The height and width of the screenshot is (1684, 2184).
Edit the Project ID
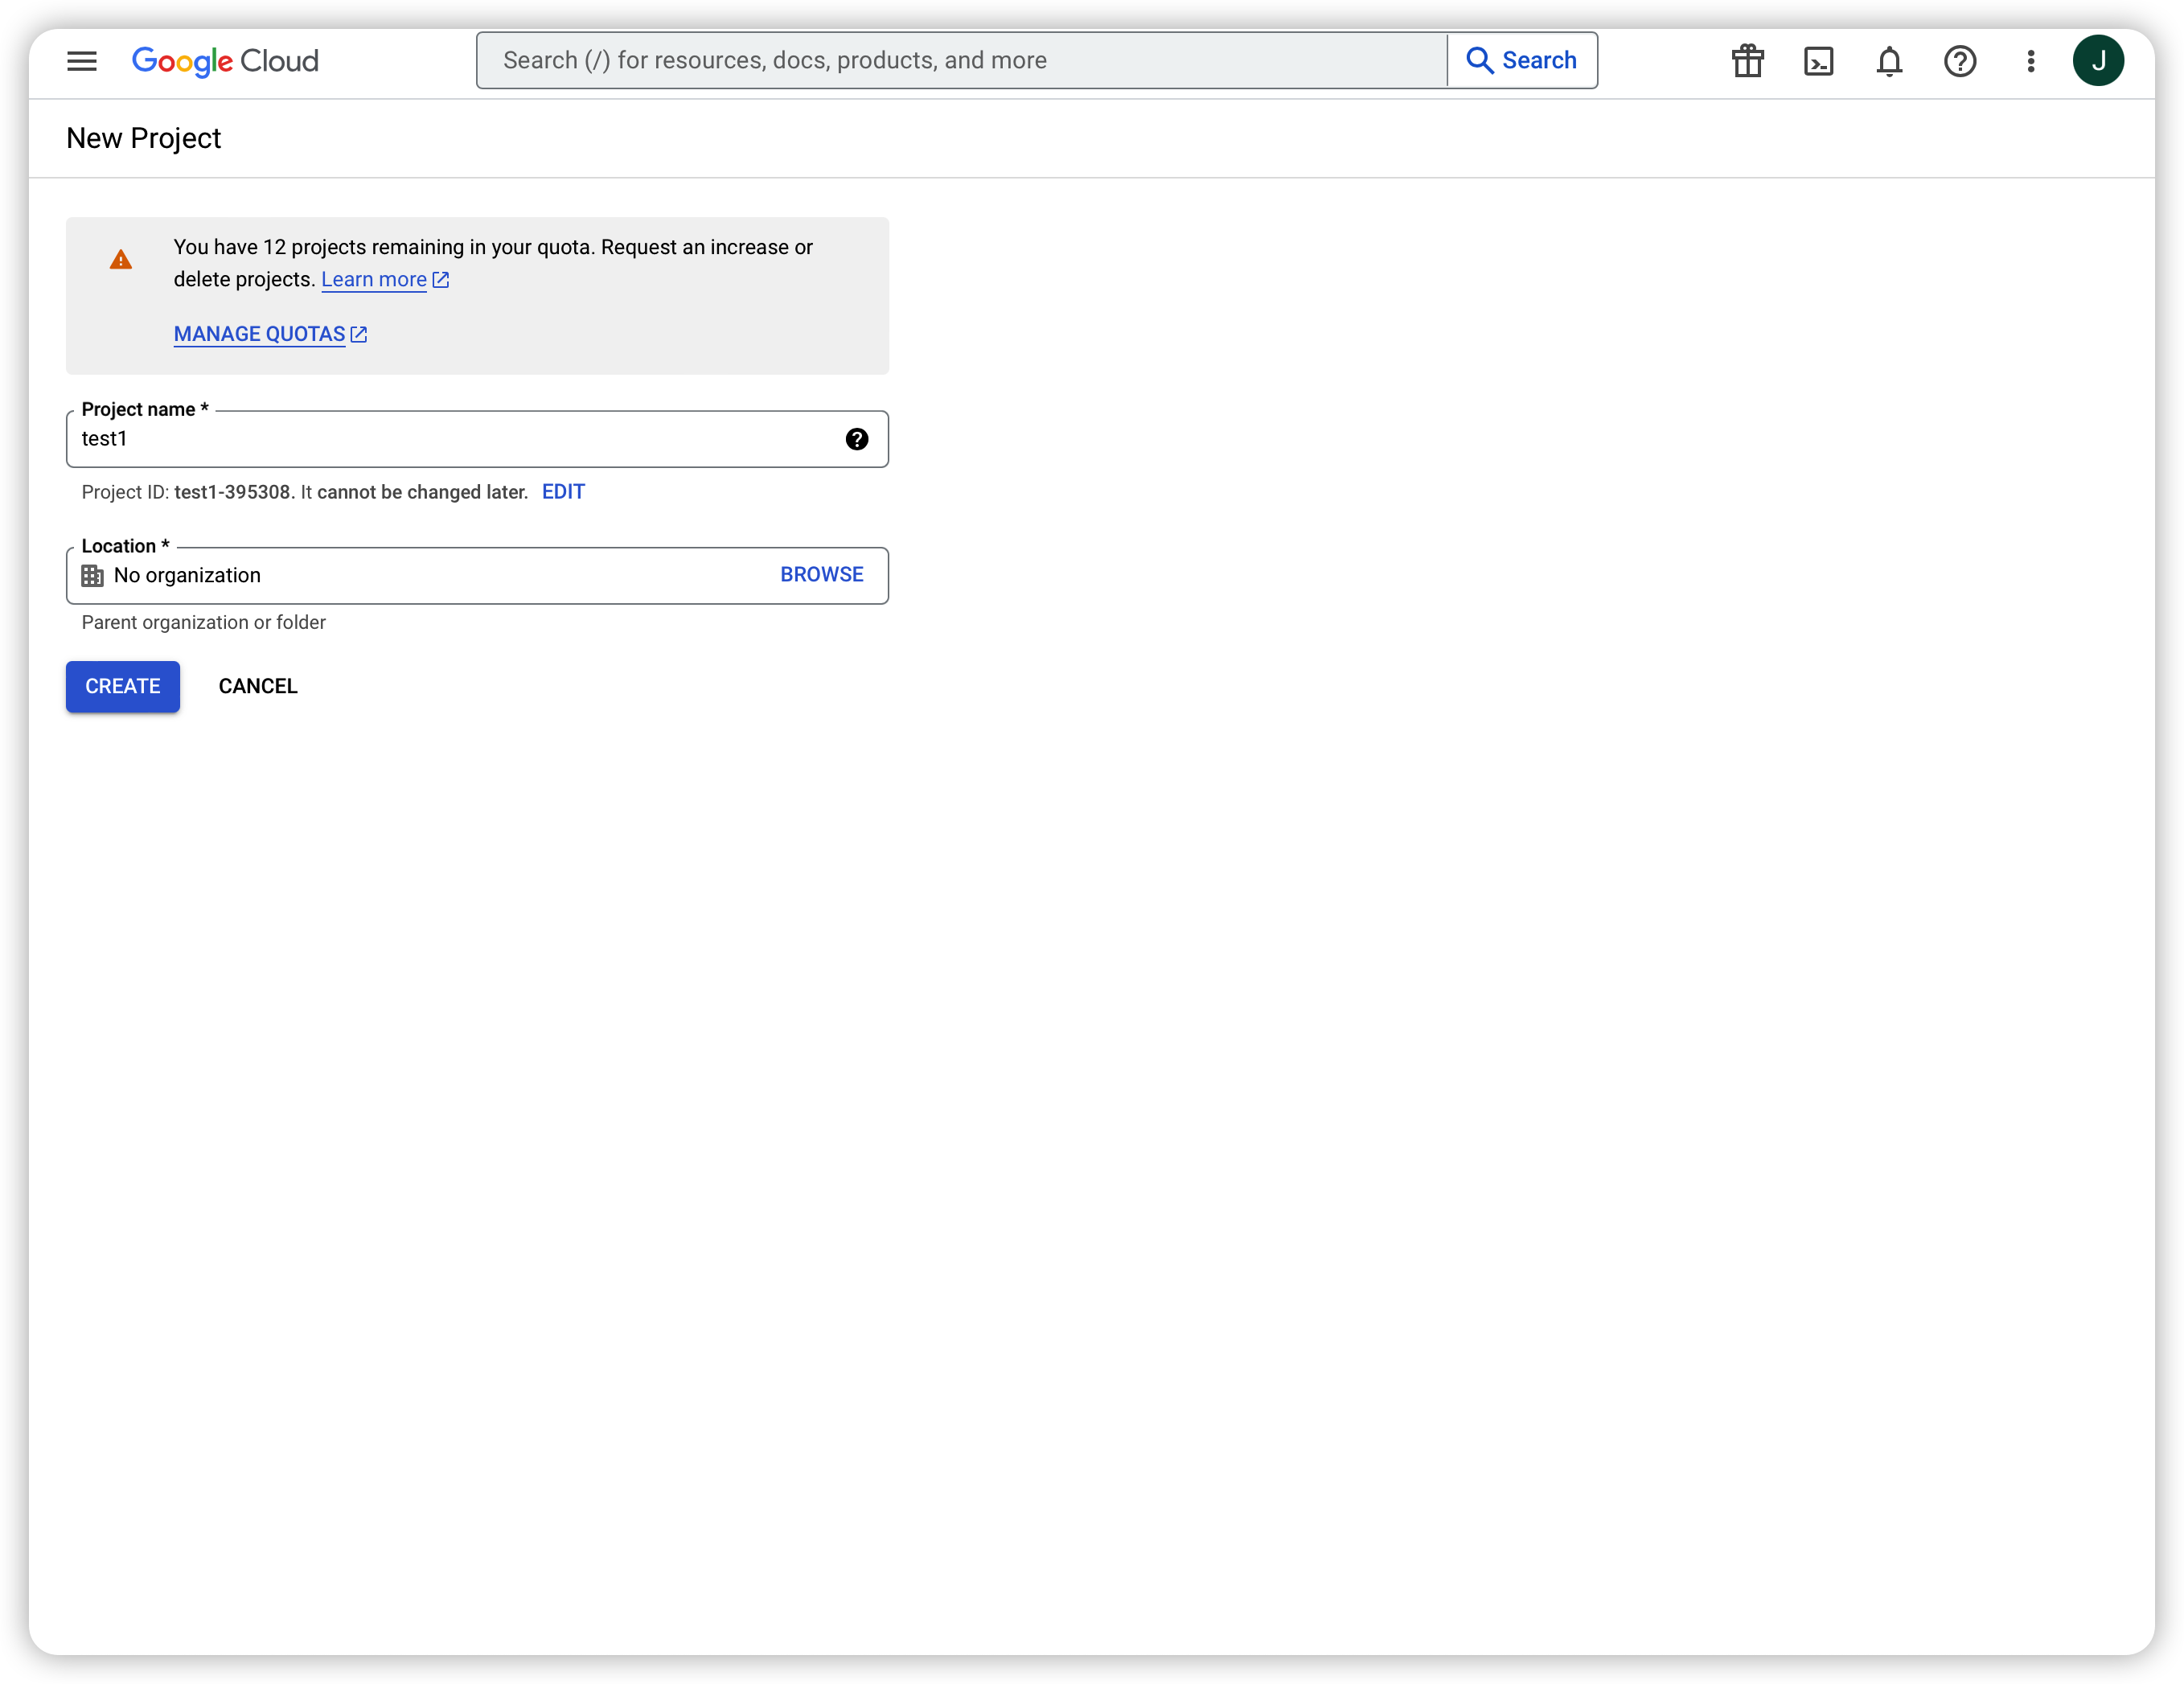tap(563, 492)
